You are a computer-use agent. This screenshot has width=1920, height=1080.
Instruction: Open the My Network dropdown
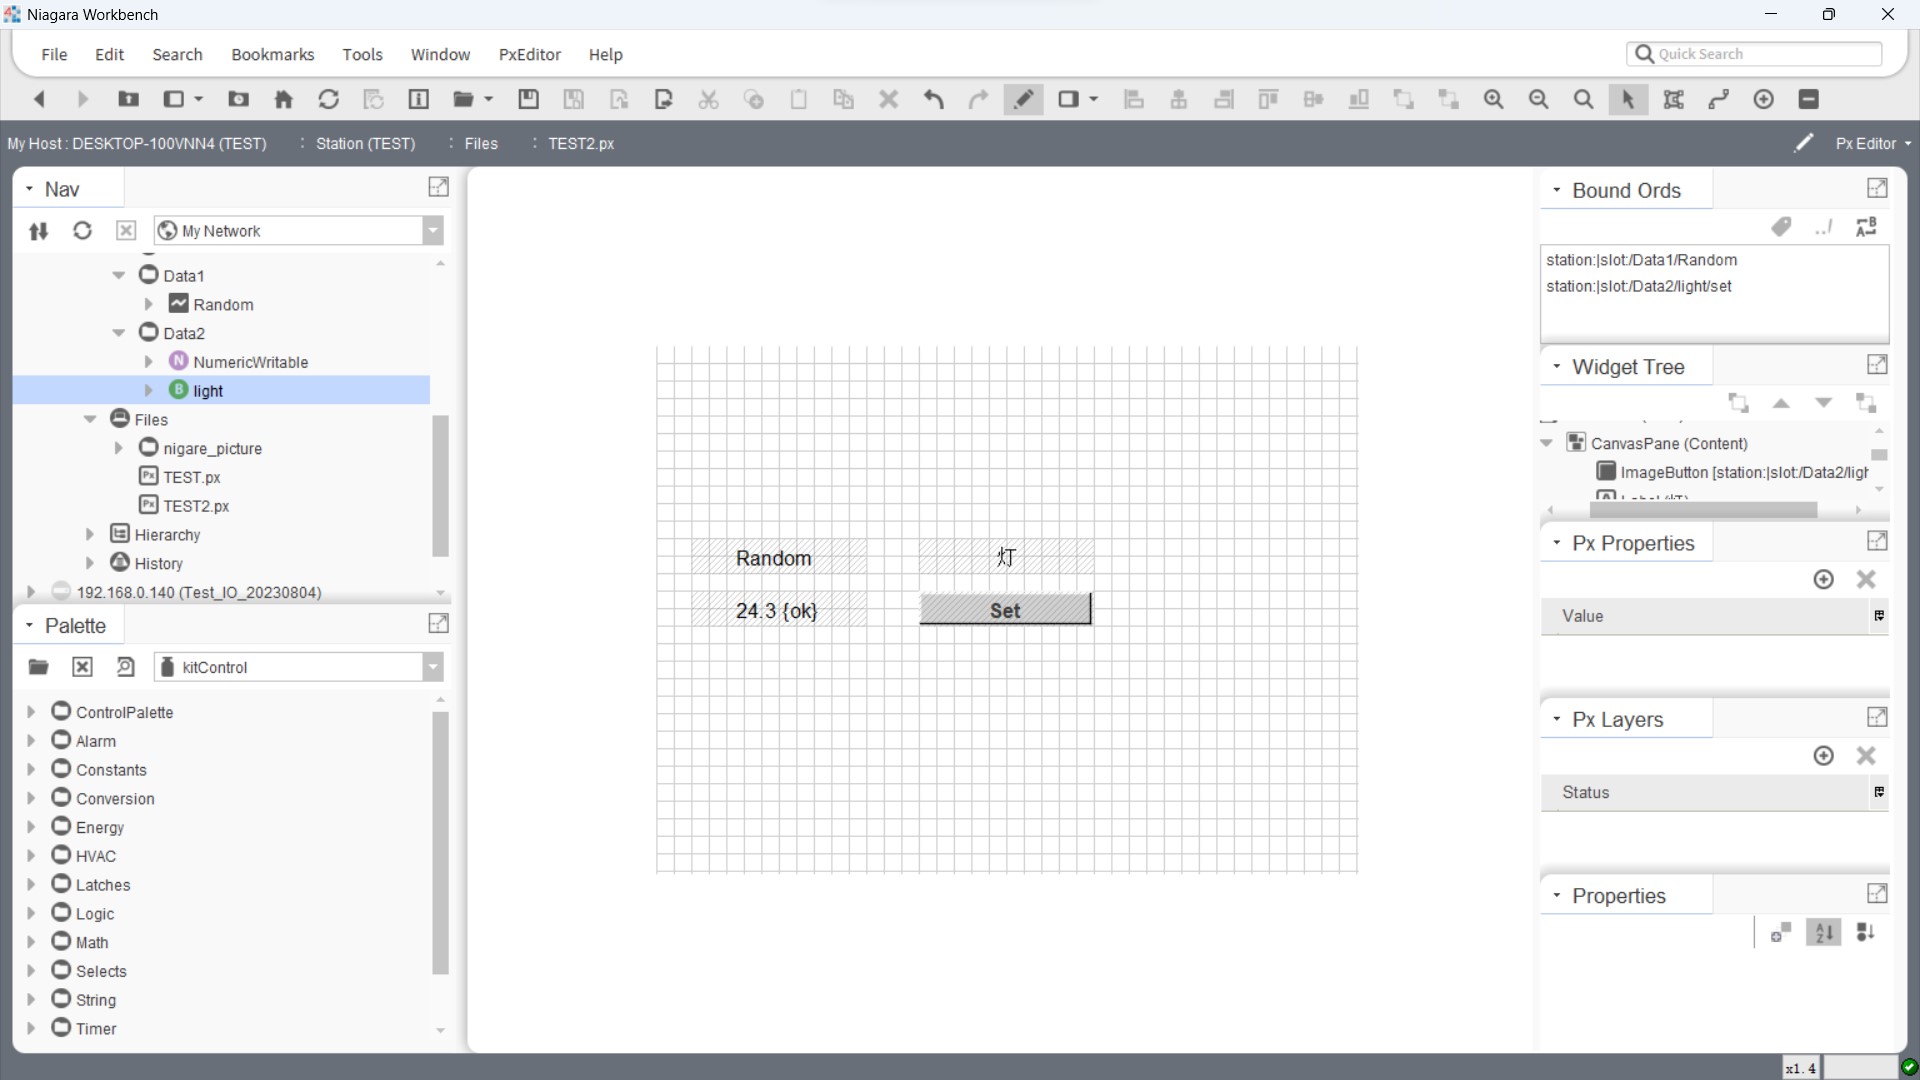(x=433, y=231)
